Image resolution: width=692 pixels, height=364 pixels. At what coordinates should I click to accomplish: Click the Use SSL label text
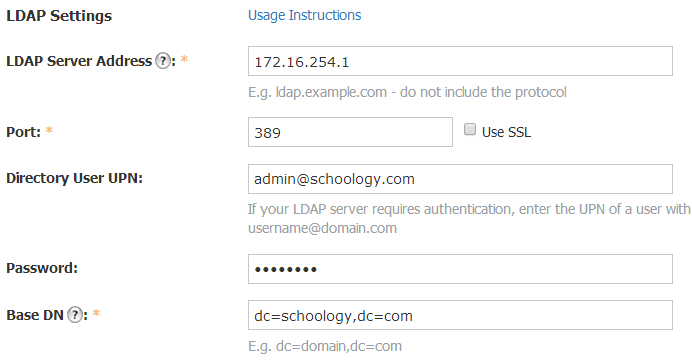(506, 132)
